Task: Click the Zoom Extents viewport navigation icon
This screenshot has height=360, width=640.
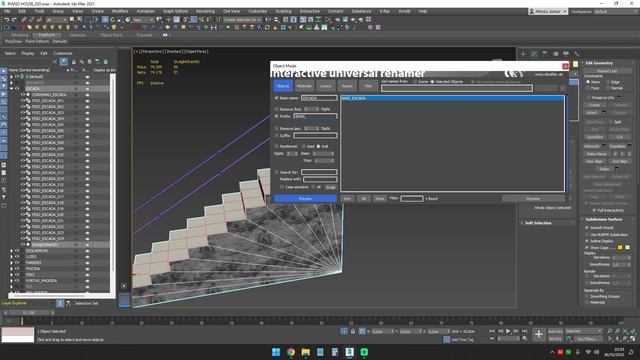Action: click(625, 331)
